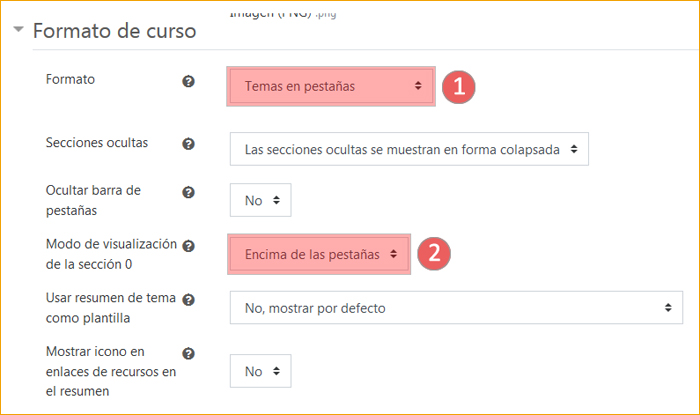
Task: Show help for Mostrar icono en enlaces
Action: tap(188, 353)
